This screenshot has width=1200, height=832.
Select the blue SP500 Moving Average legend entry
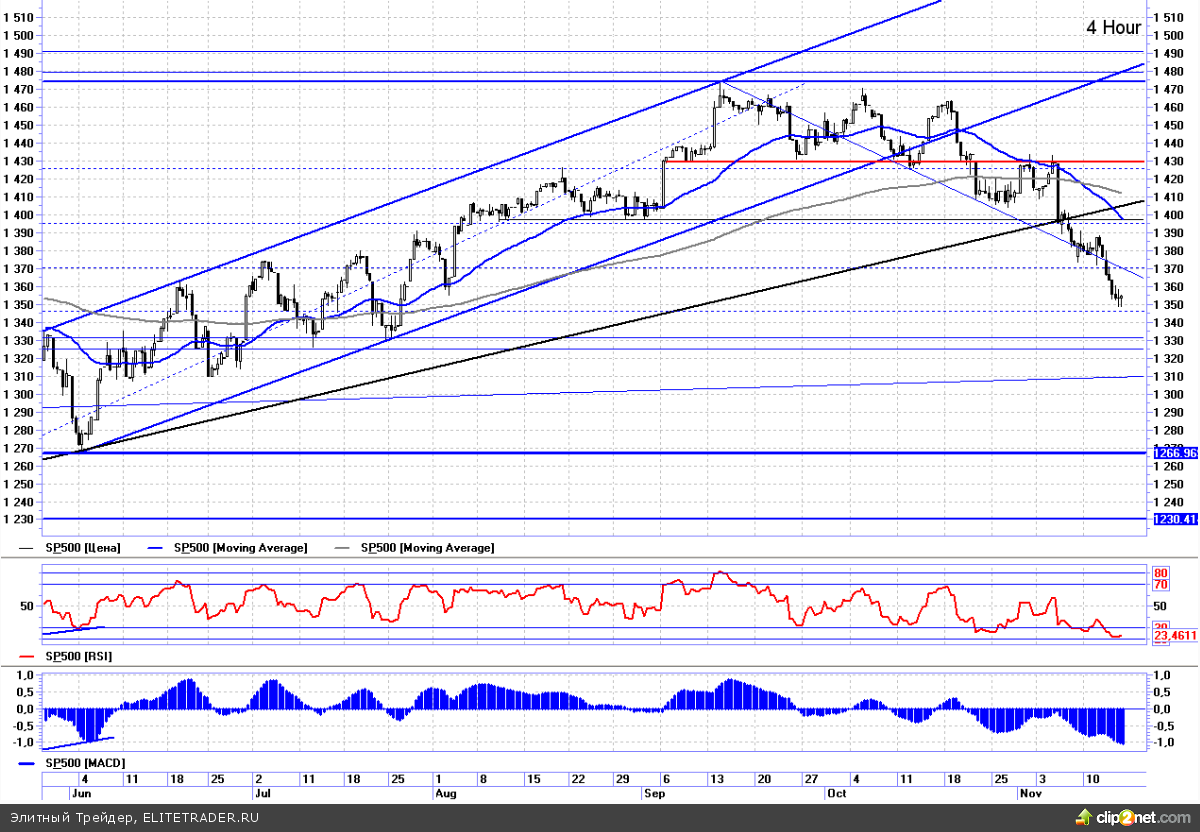[x=239, y=548]
